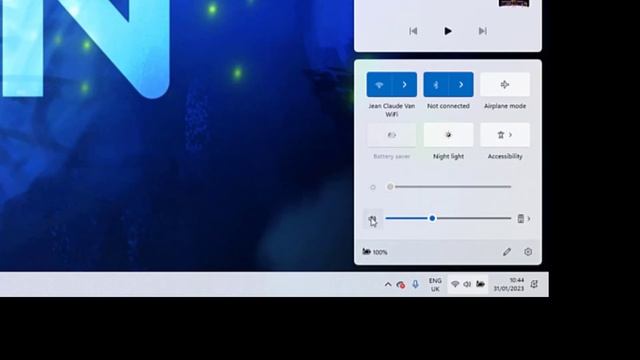Viewport: 640px width, 360px height.
Task: Select a sound output device
Action: (524, 219)
